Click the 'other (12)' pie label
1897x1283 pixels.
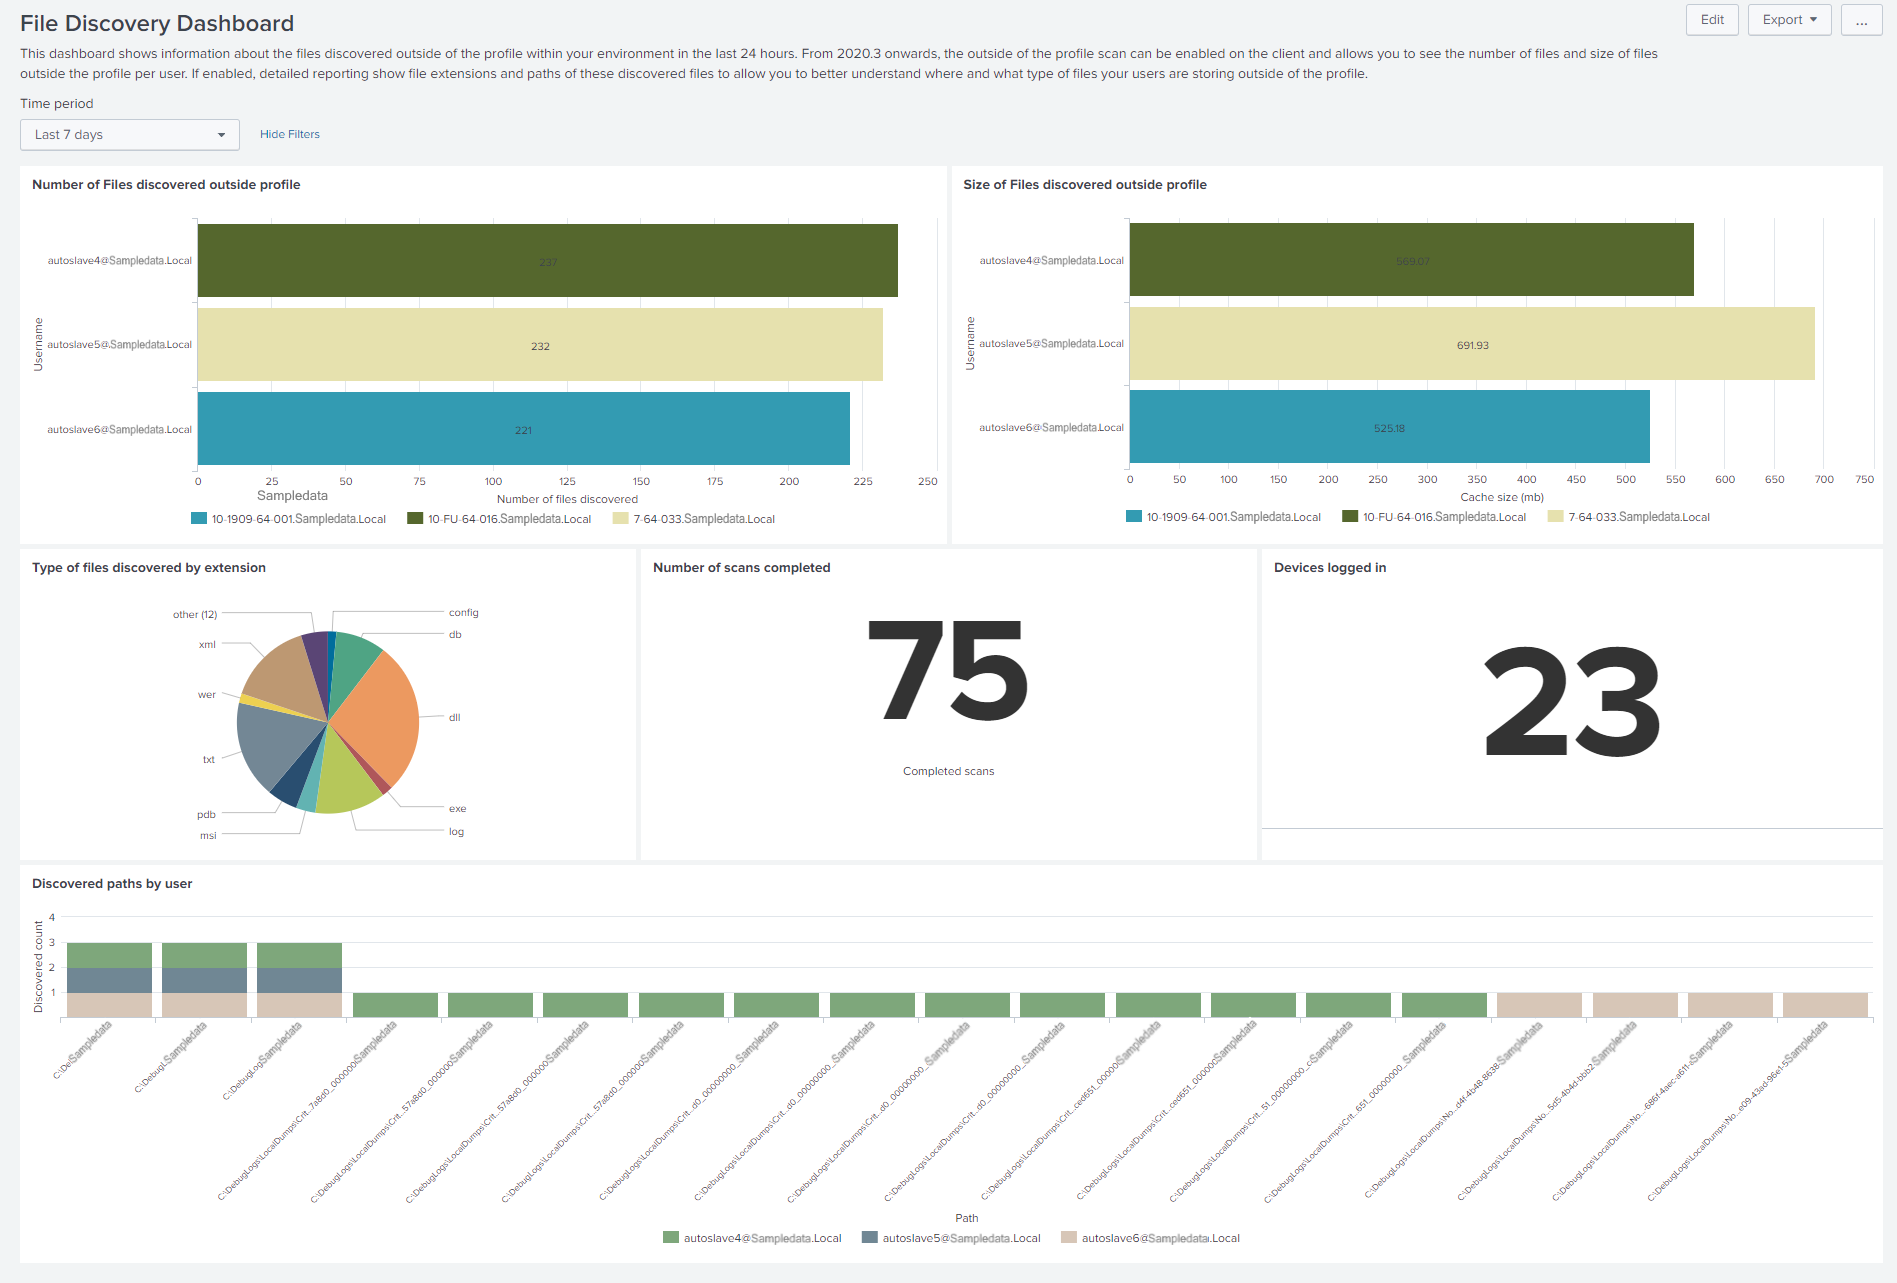(x=195, y=615)
